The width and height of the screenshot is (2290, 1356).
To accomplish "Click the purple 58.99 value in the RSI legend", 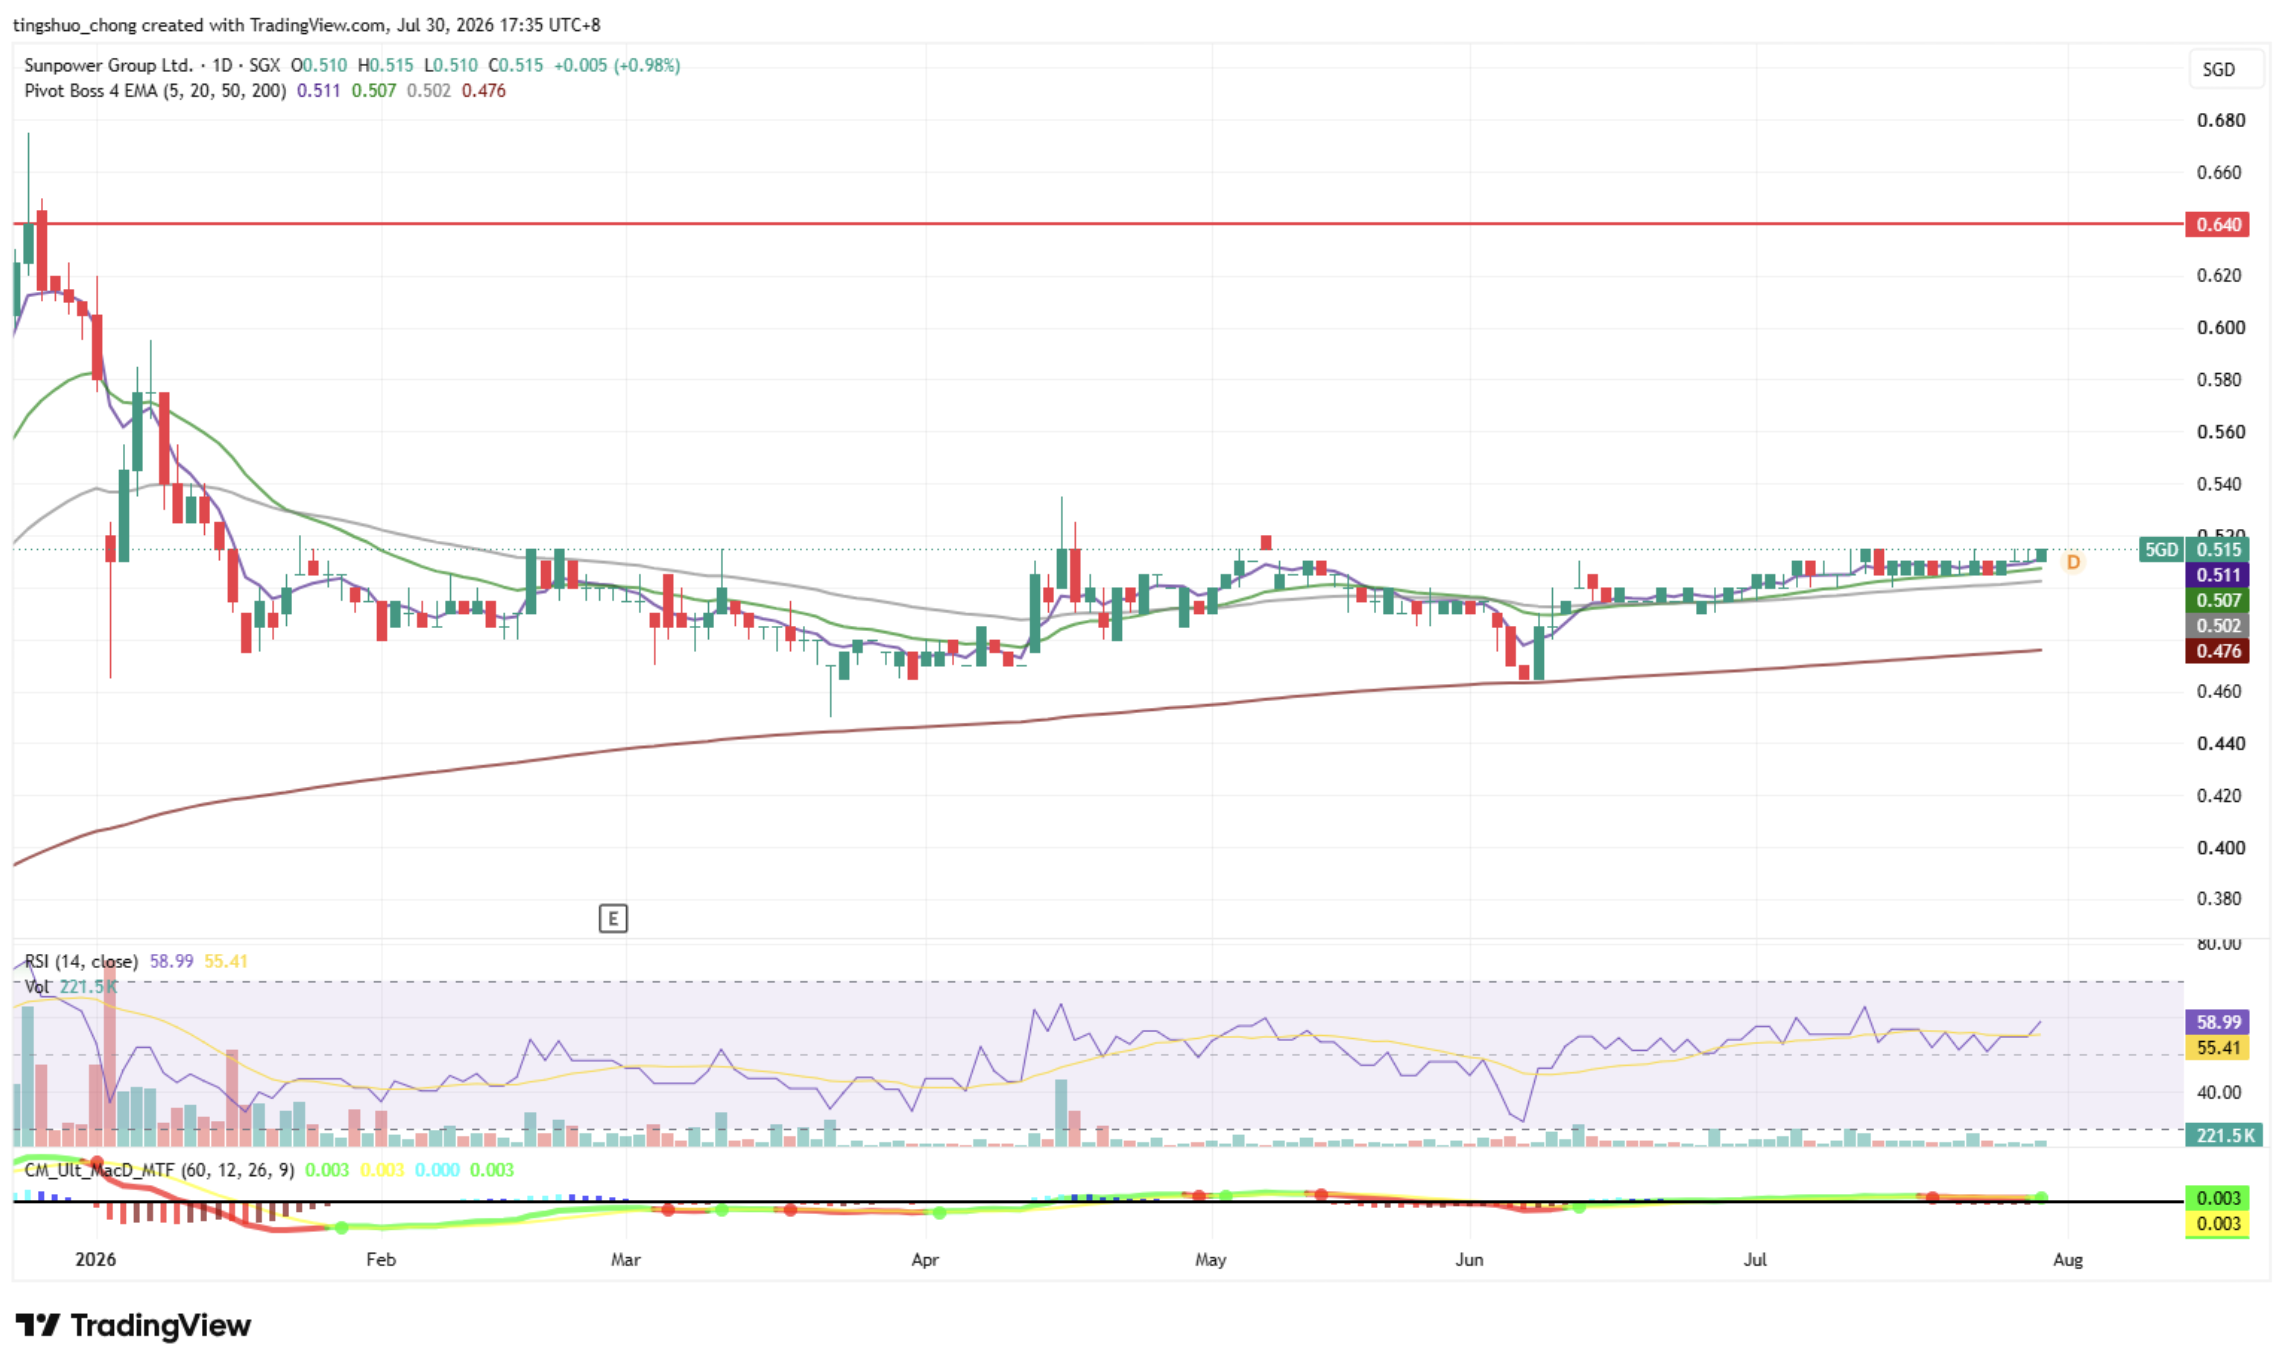I will click(171, 961).
